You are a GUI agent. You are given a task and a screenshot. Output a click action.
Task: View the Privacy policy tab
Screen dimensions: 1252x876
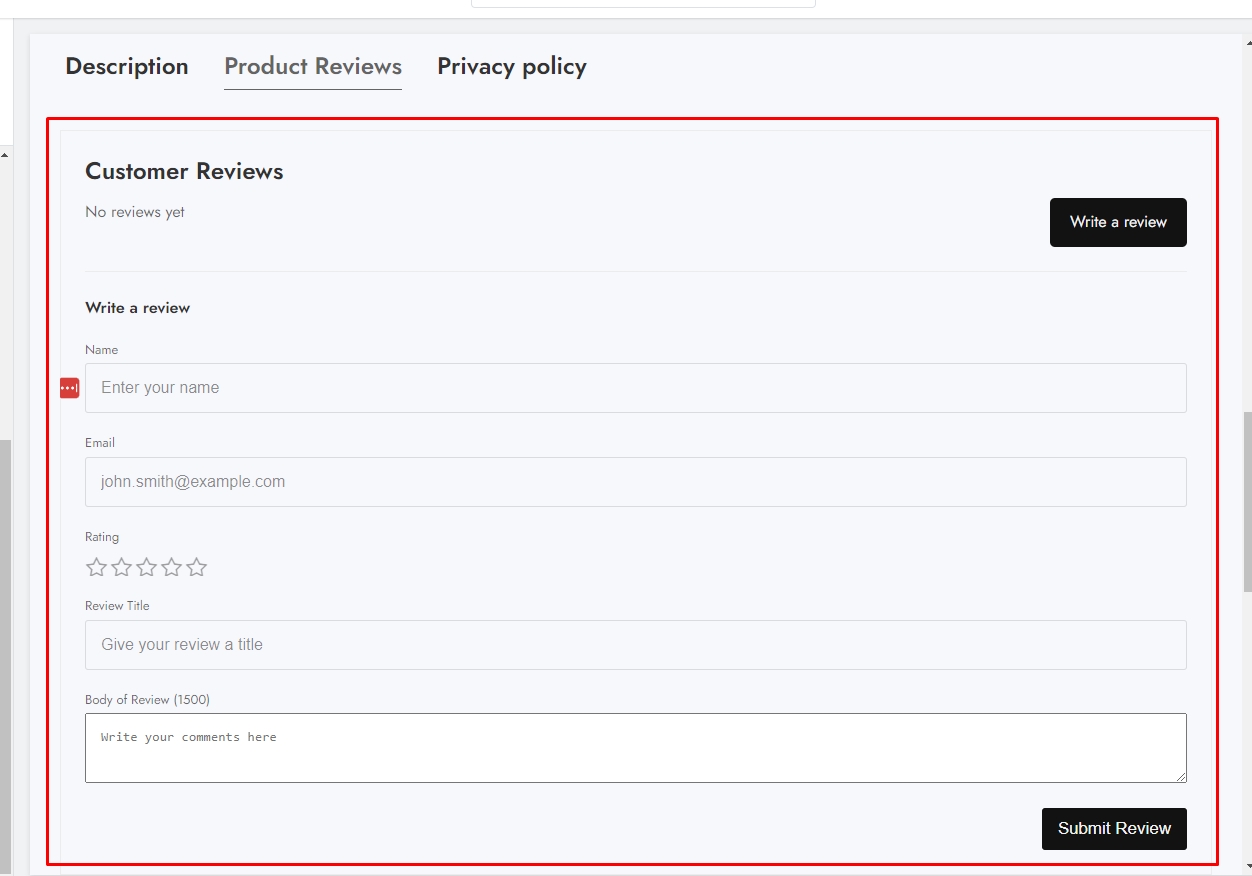click(511, 67)
